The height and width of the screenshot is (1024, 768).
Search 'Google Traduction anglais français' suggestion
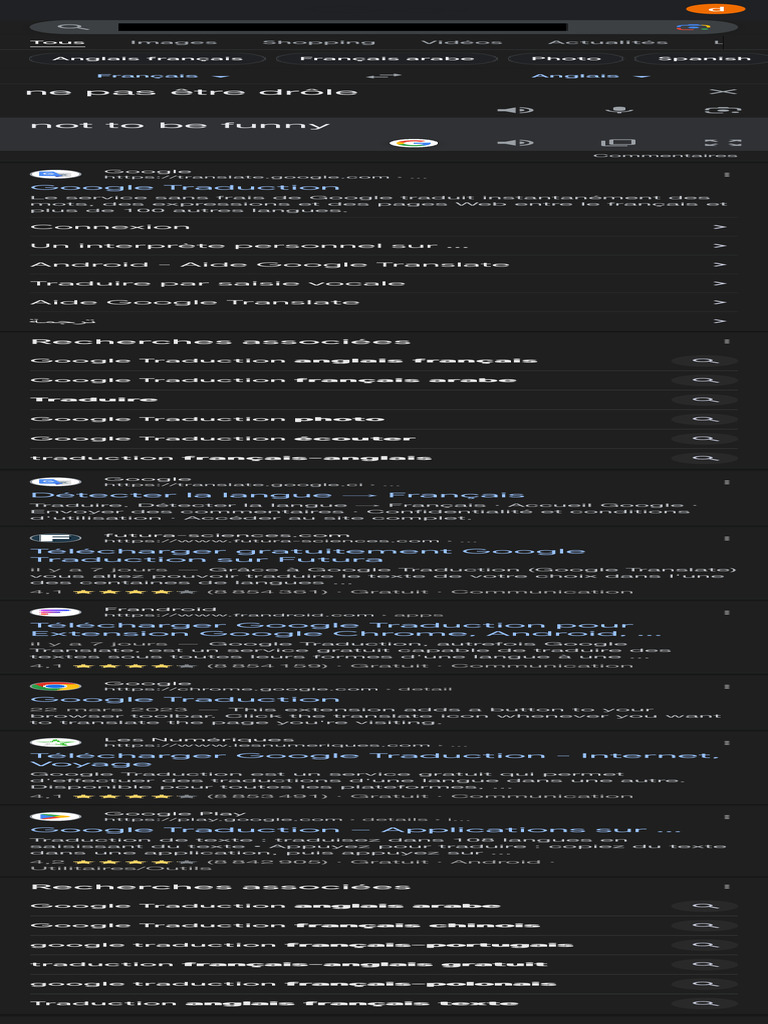tap(283, 360)
